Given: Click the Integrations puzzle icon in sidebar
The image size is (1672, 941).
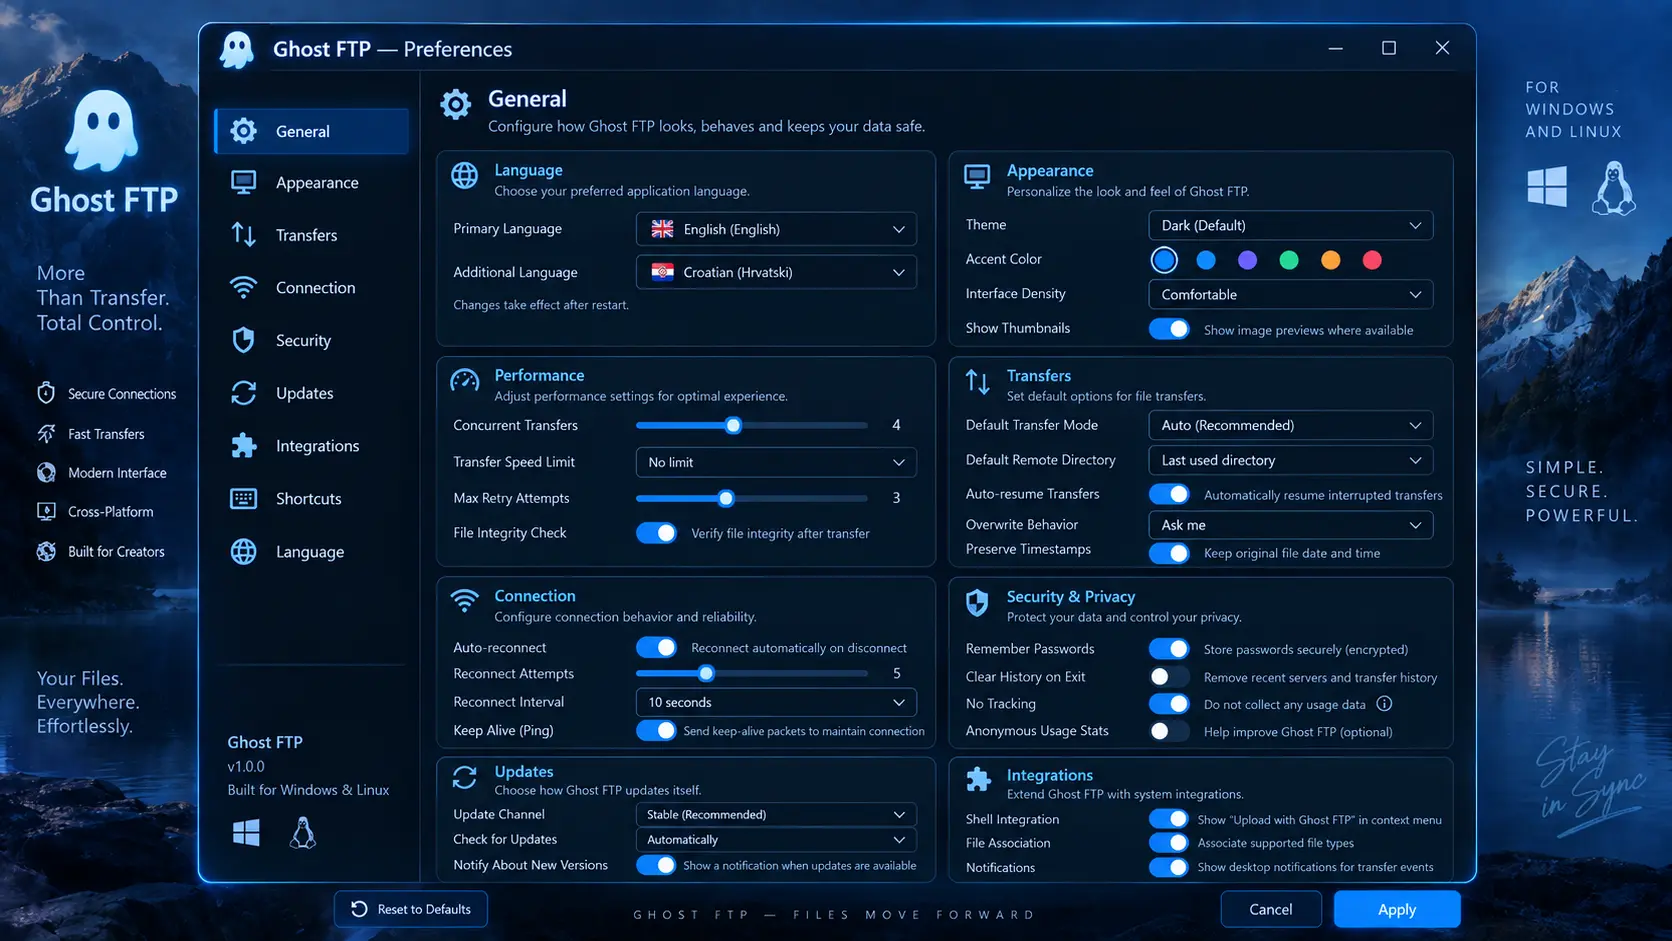Looking at the screenshot, I should coord(243,446).
